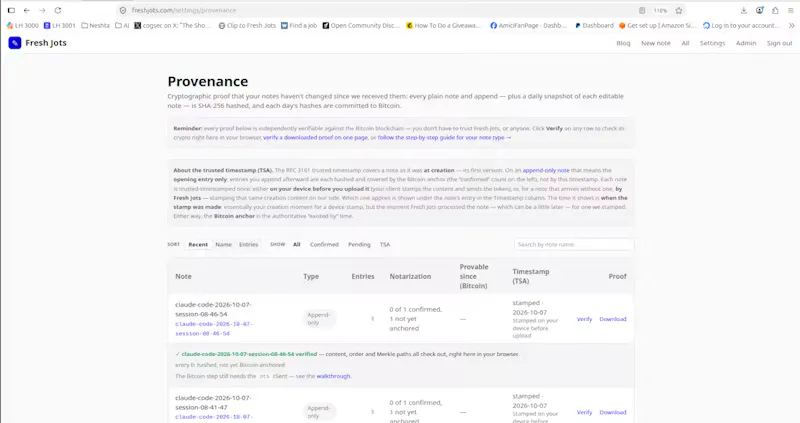Screen dimensions: 800x423
Task: Click the 110% zoom indicator
Action: pyautogui.click(x=660, y=10)
